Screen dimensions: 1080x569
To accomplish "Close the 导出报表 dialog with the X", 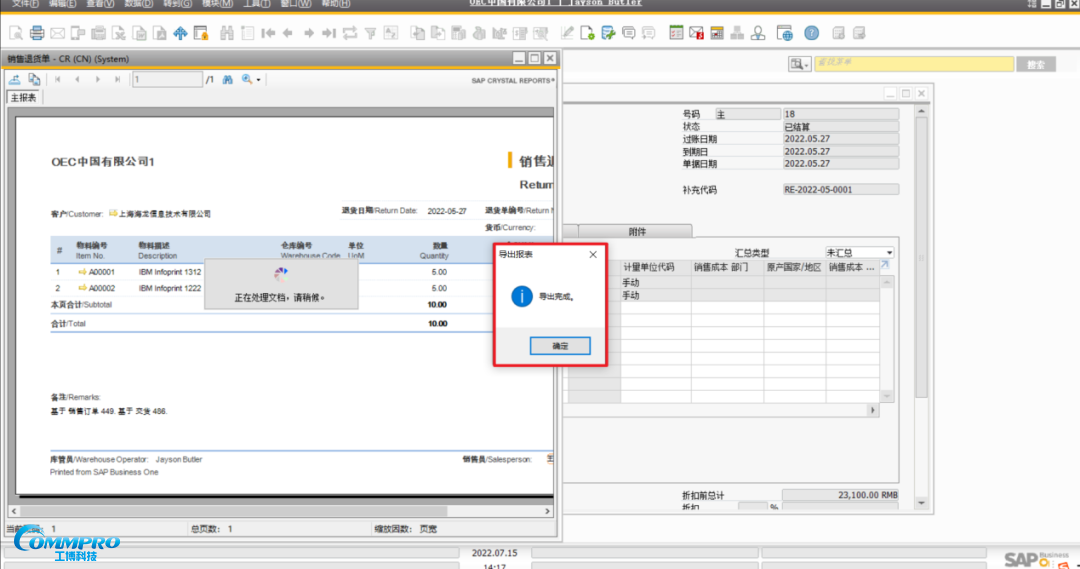I will pyautogui.click(x=592, y=255).
